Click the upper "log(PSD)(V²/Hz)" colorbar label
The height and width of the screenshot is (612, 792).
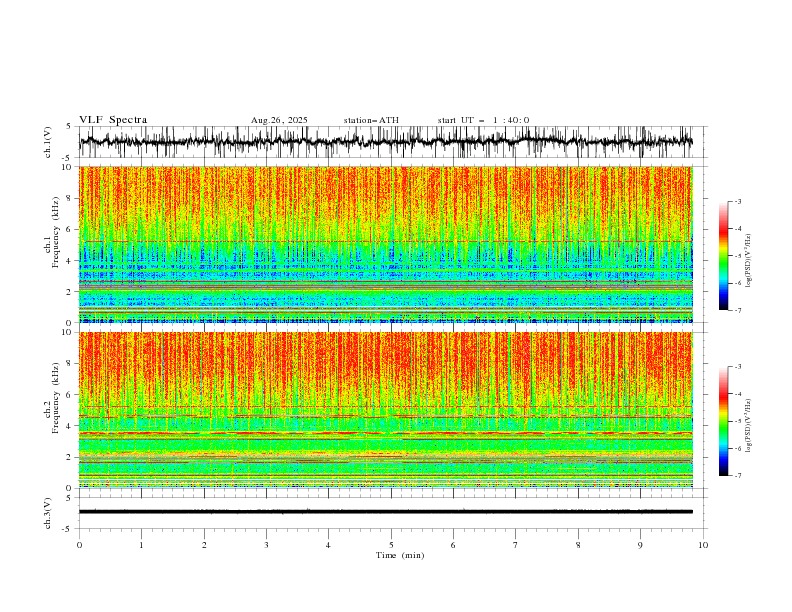[749, 261]
